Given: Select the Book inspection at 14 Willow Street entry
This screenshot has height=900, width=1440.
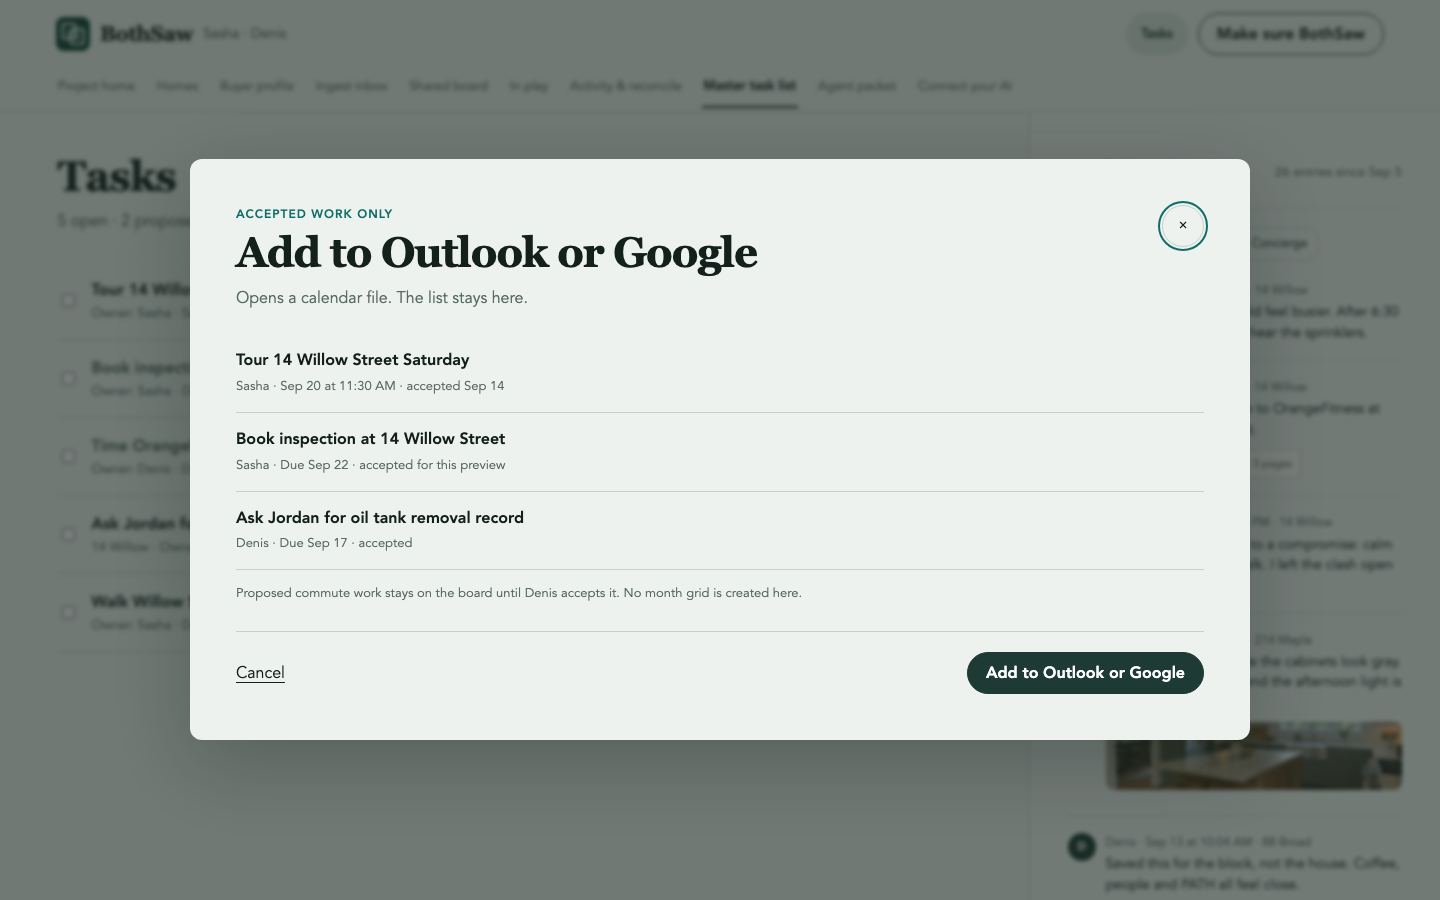Looking at the screenshot, I should (720, 452).
